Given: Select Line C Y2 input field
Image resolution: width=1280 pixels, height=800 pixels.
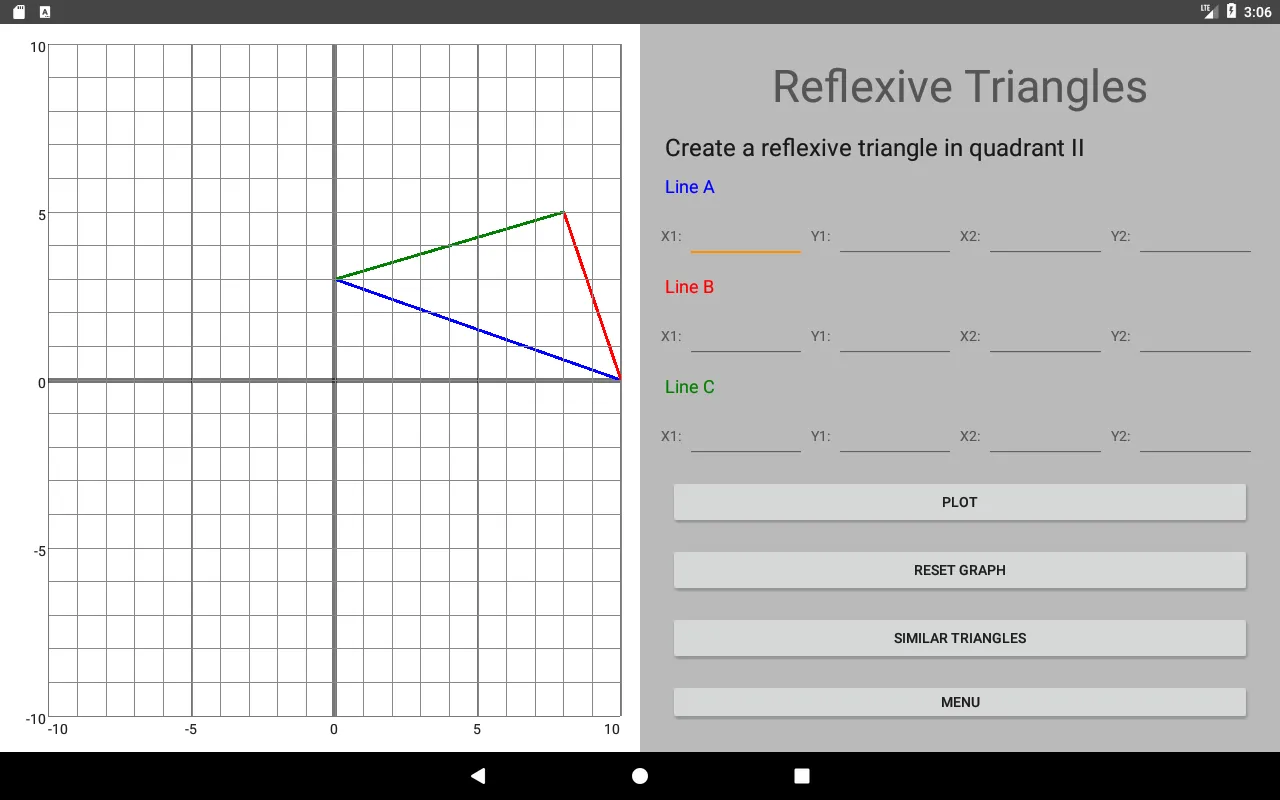Looking at the screenshot, I should coord(1195,436).
